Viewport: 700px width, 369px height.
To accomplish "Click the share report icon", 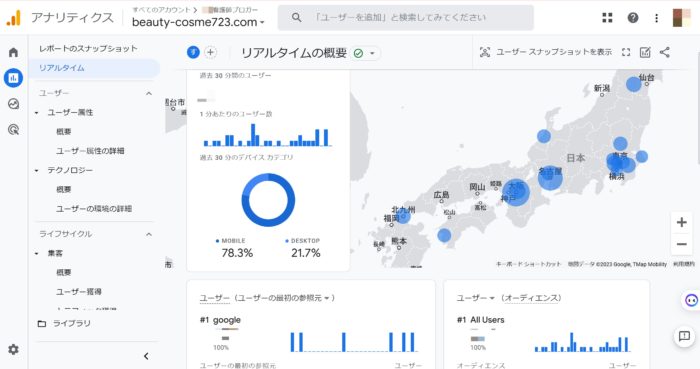I will (x=665, y=52).
